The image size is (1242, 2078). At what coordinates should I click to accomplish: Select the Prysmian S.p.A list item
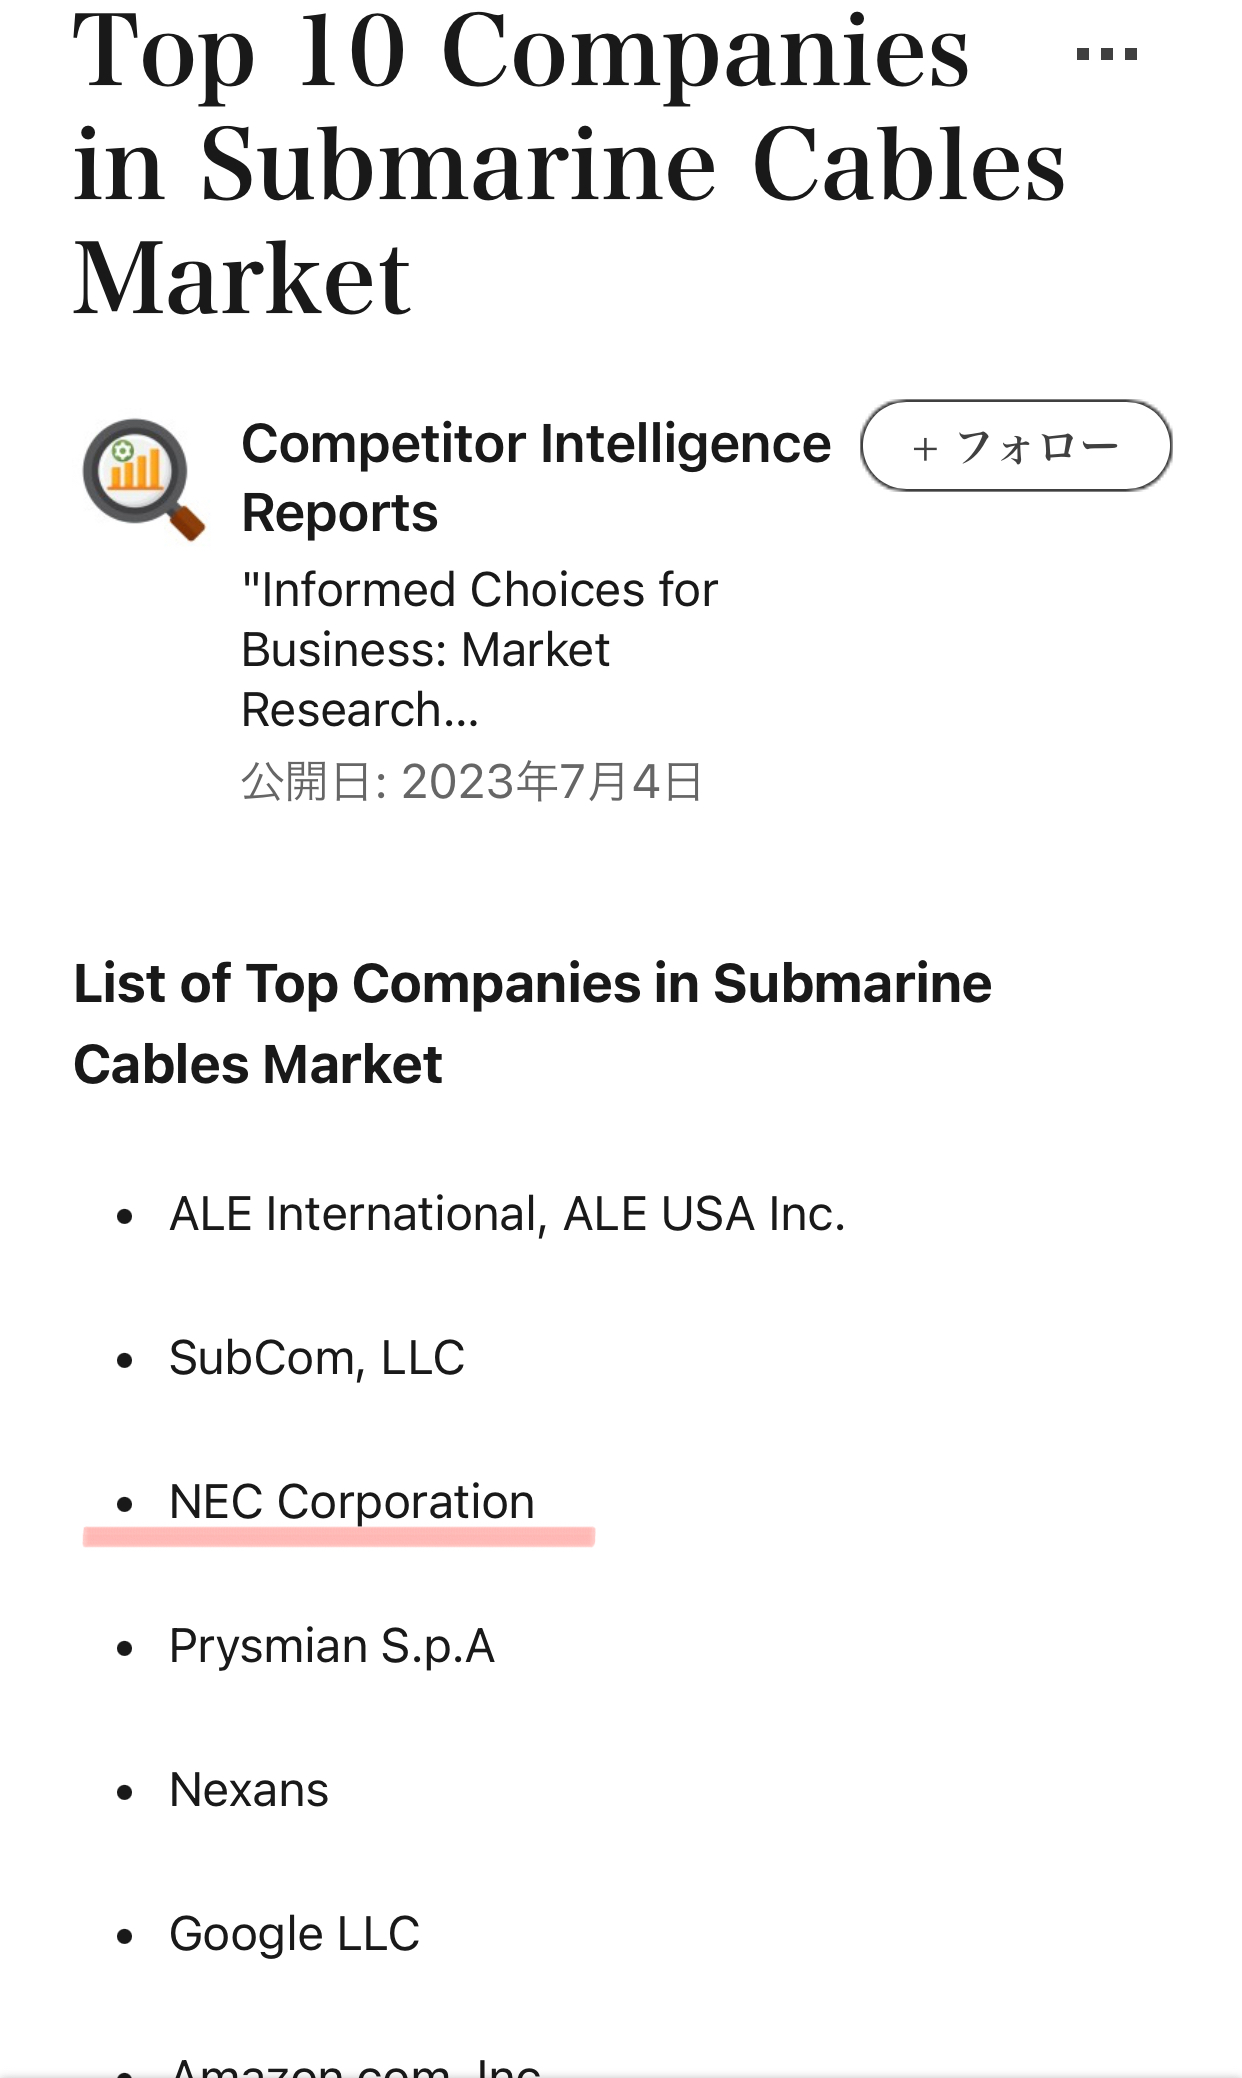coord(332,1646)
